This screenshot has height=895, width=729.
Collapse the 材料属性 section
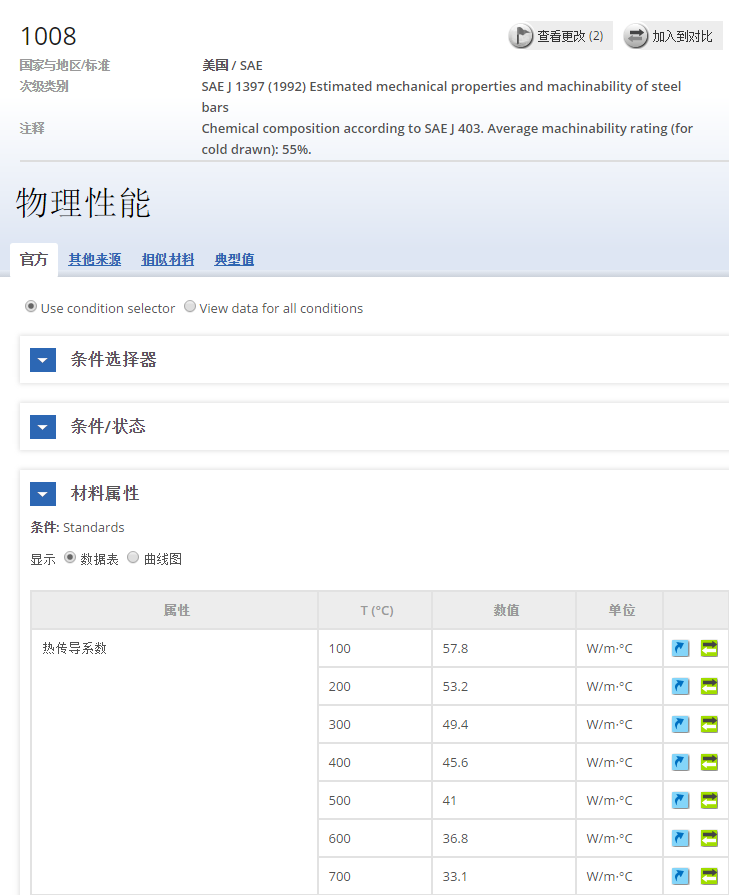coord(43,494)
